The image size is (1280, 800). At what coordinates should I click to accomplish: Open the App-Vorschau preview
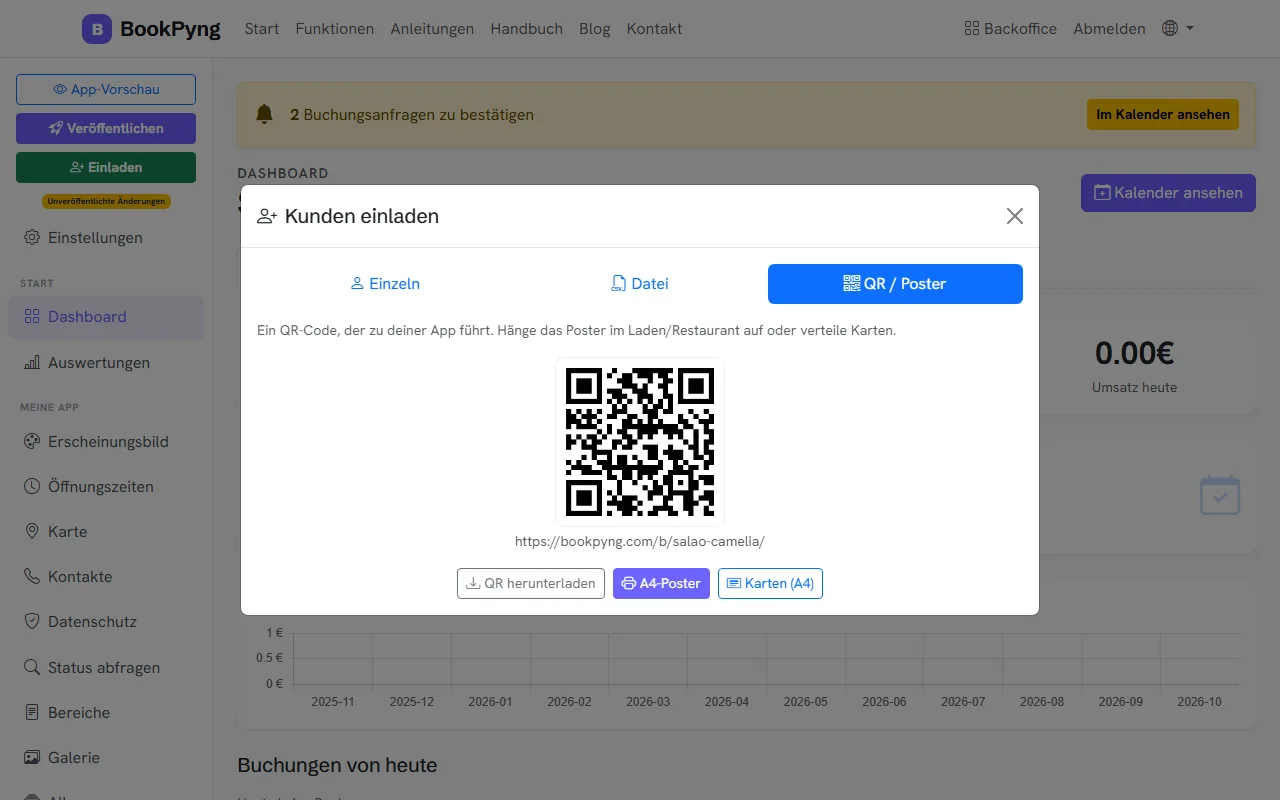point(106,89)
